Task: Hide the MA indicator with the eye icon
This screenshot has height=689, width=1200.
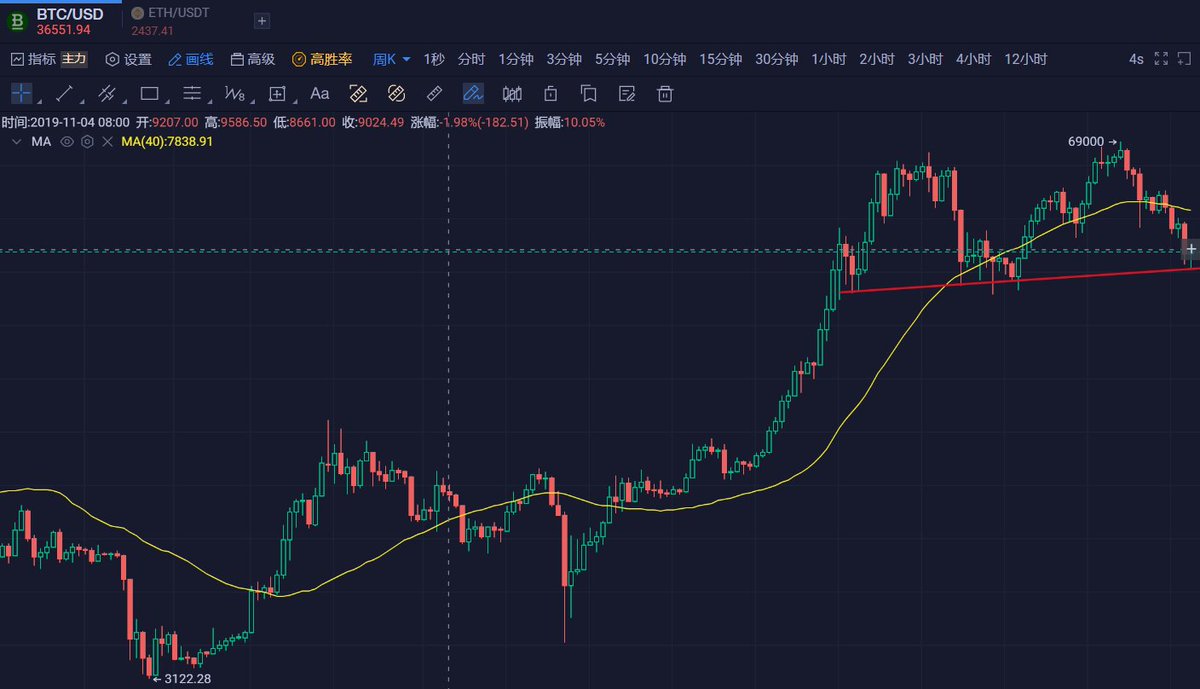Action: tap(67, 142)
